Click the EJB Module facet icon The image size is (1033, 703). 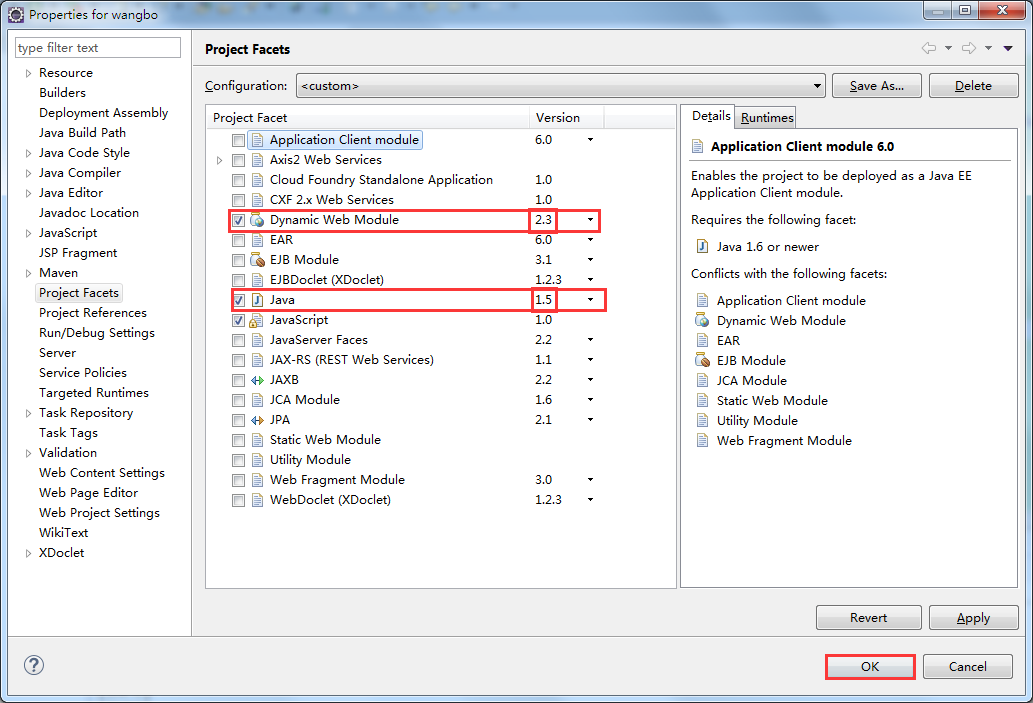click(257, 260)
